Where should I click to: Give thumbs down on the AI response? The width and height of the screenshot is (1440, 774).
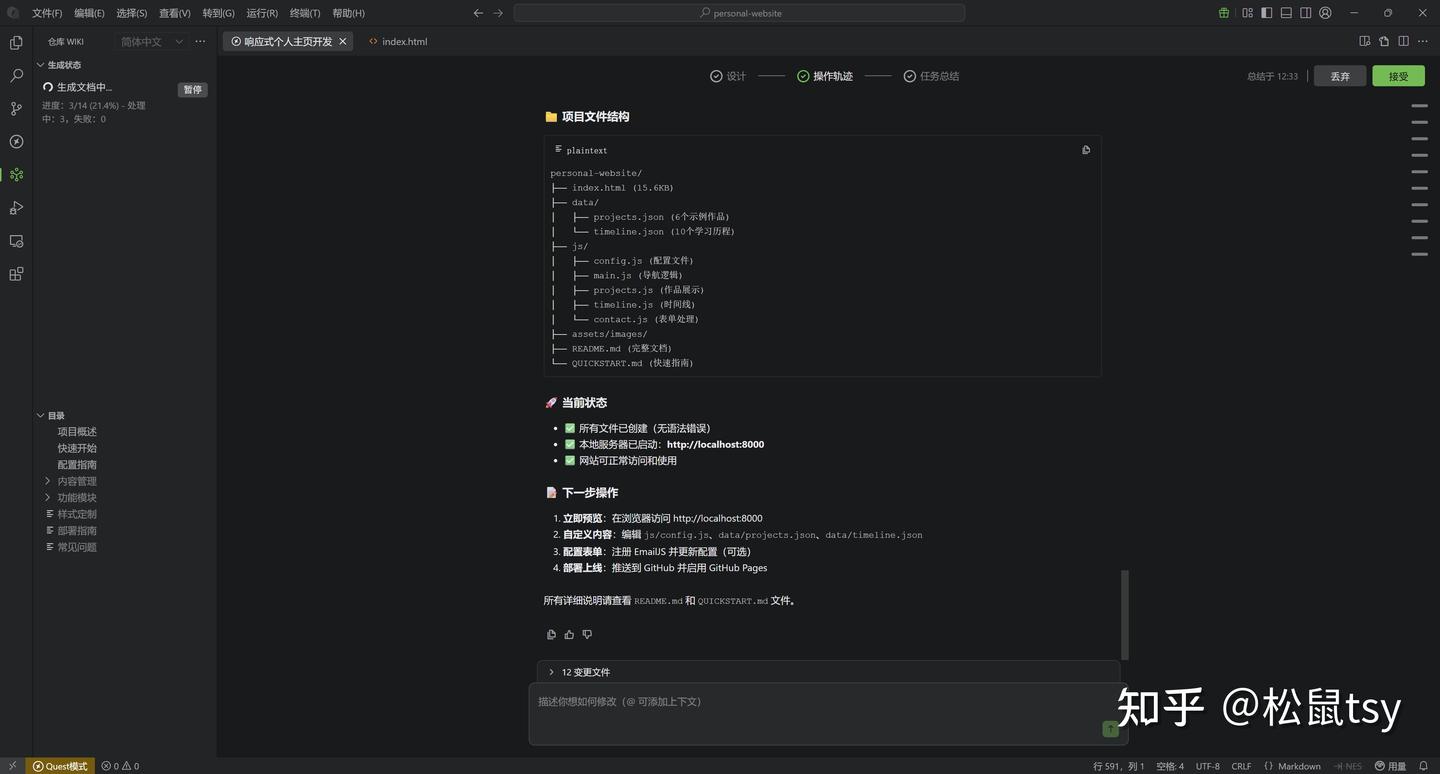(x=587, y=634)
